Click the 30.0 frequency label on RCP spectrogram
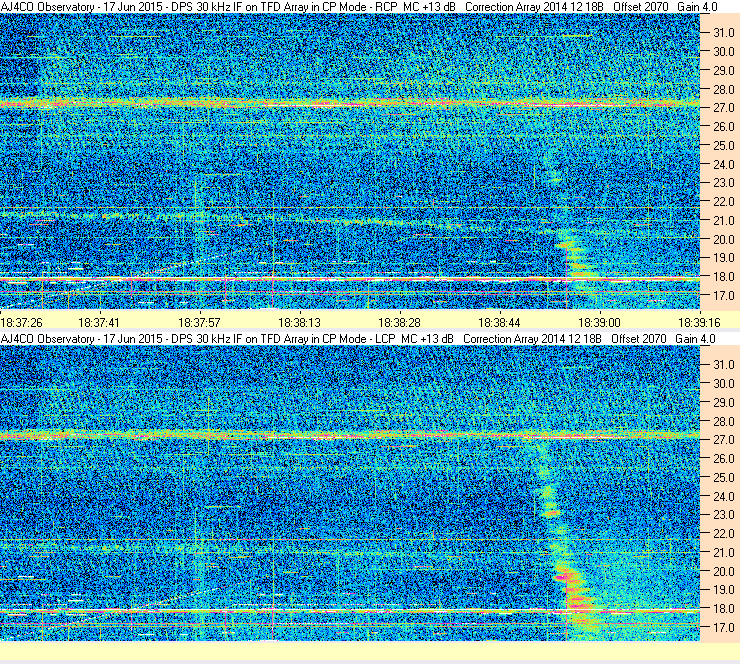740x664 pixels. point(723,52)
